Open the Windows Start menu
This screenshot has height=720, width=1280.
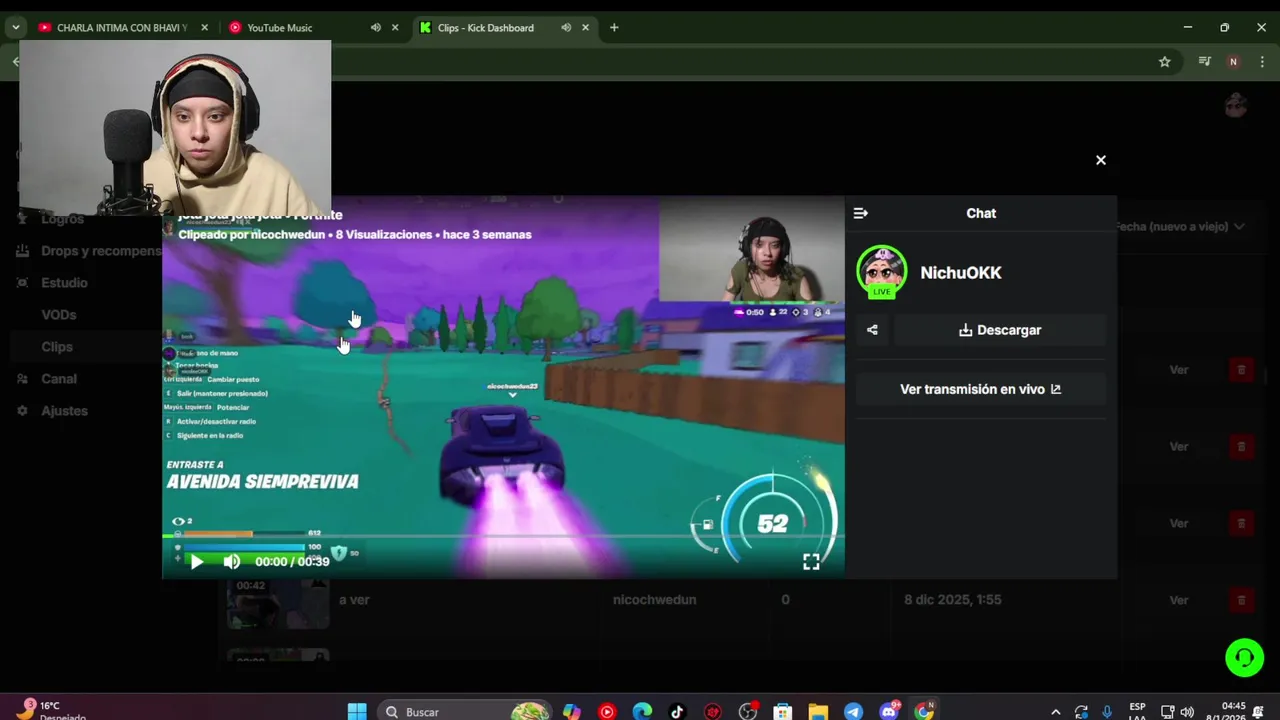[x=357, y=712]
